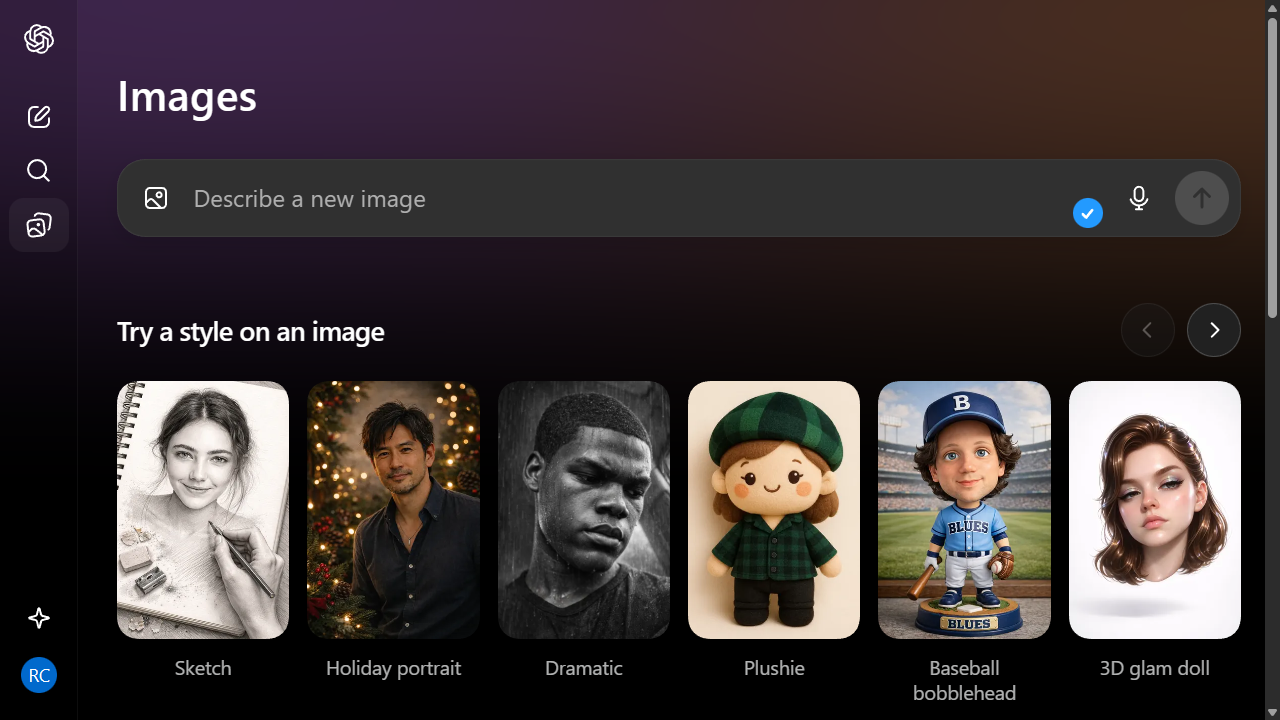Viewport: 1280px width, 720px height.
Task: Open search from the sidebar
Action: tap(38, 170)
